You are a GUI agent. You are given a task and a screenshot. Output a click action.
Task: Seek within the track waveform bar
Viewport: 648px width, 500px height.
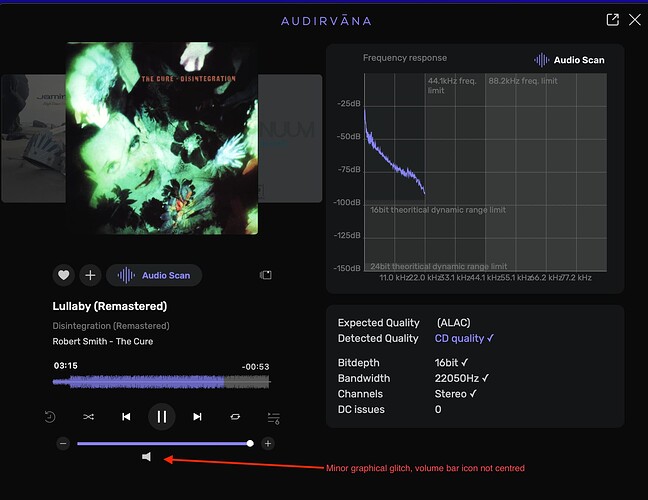(x=162, y=382)
